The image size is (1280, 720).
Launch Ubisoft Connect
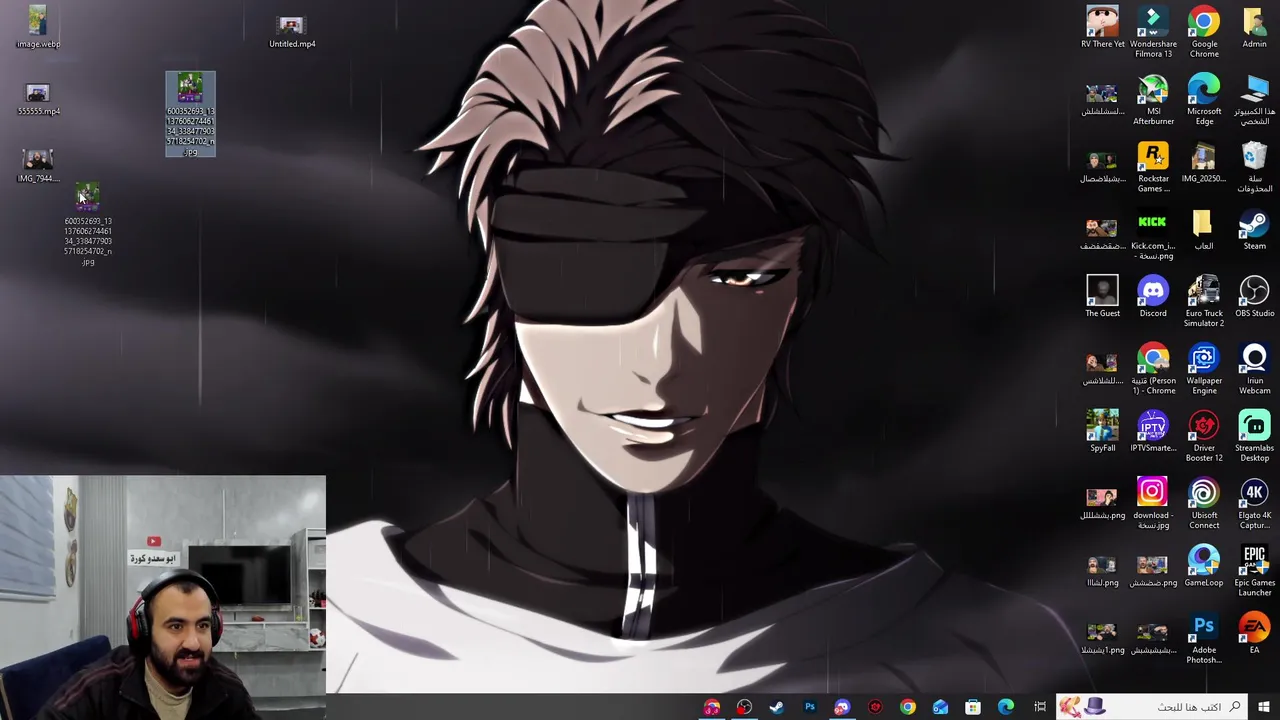point(1204,504)
